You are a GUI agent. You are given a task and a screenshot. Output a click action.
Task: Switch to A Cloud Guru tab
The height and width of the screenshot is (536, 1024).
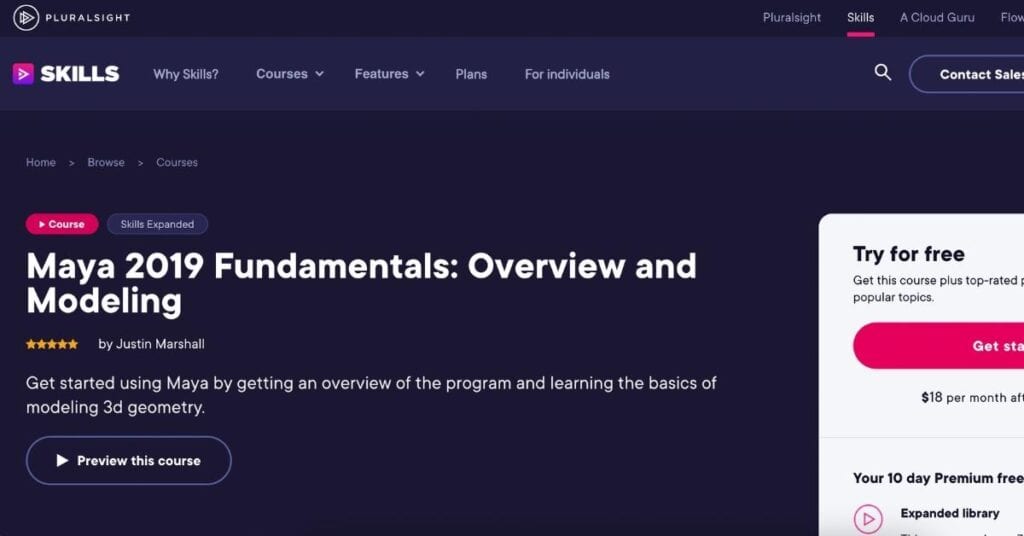coord(937,18)
